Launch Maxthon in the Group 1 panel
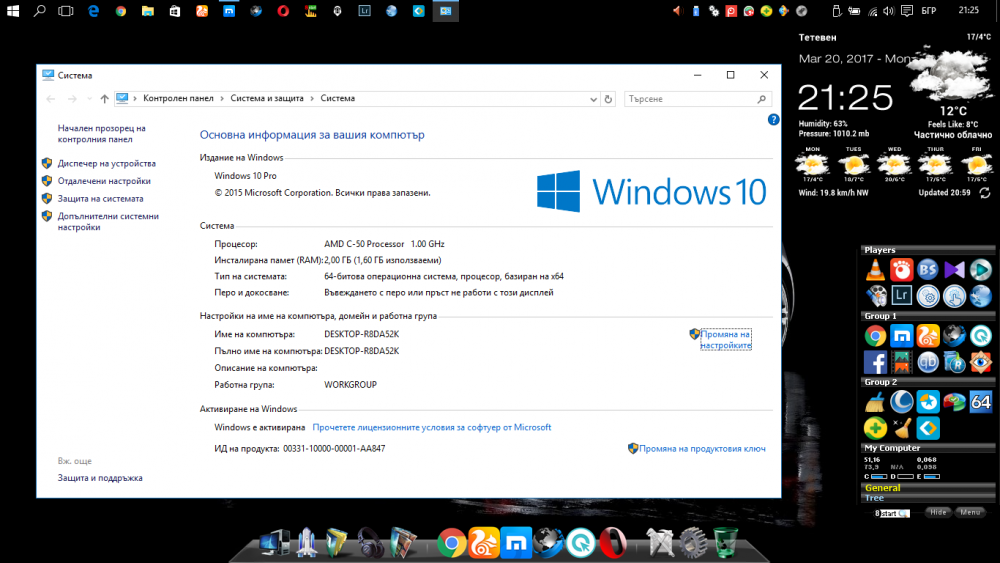The image size is (1000, 563). pyautogui.click(x=901, y=336)
